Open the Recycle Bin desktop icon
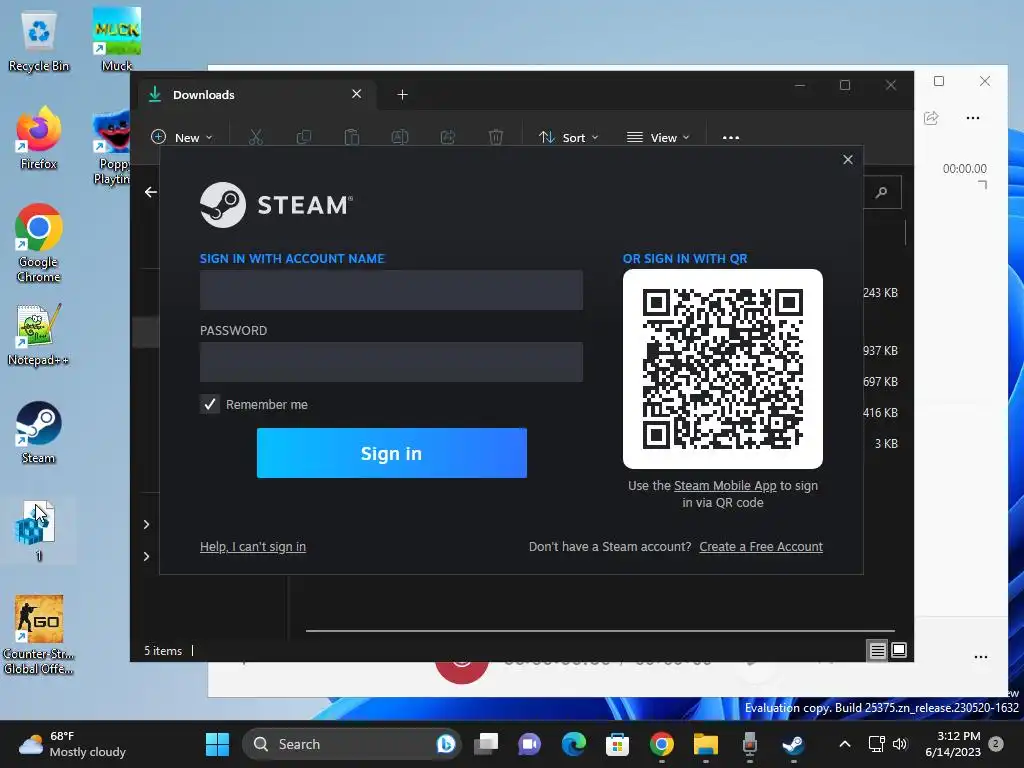The height and width of the screenshot is (768, 1024). (x=39, y=40)
